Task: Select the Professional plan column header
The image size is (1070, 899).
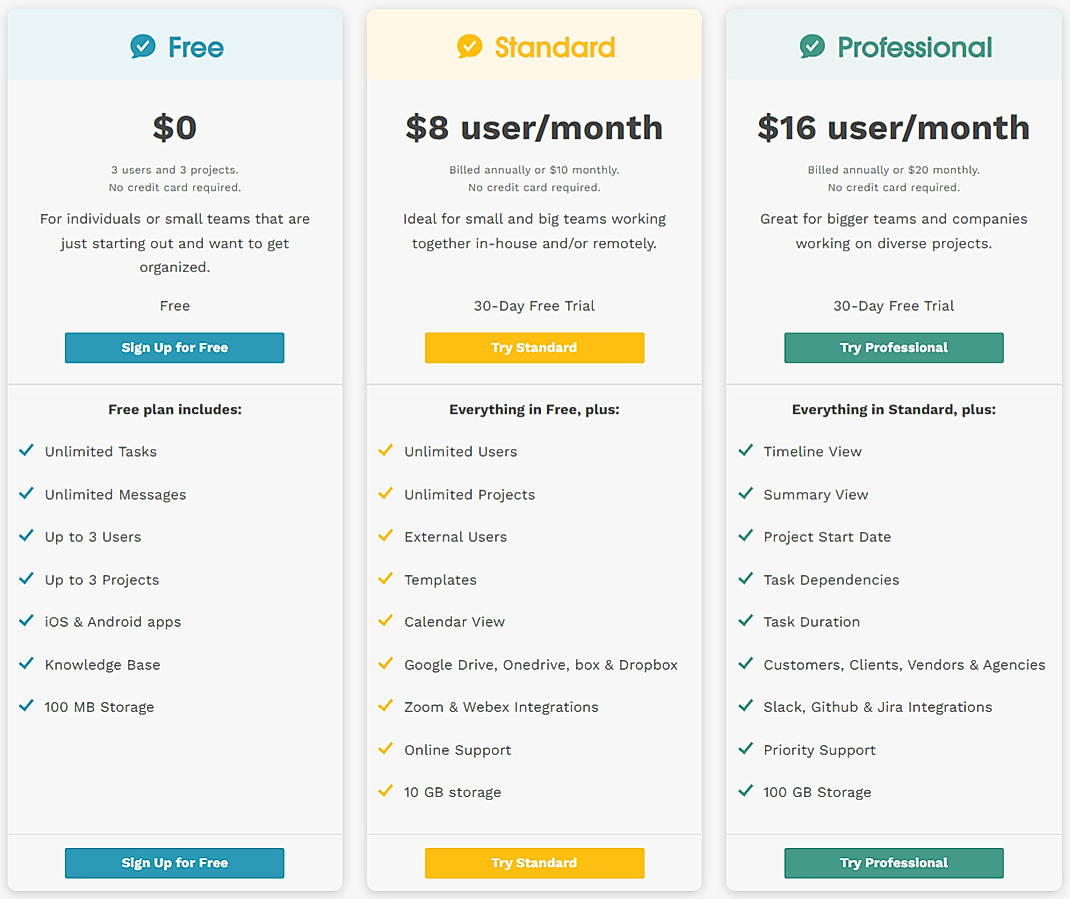Action: [893, 46]
